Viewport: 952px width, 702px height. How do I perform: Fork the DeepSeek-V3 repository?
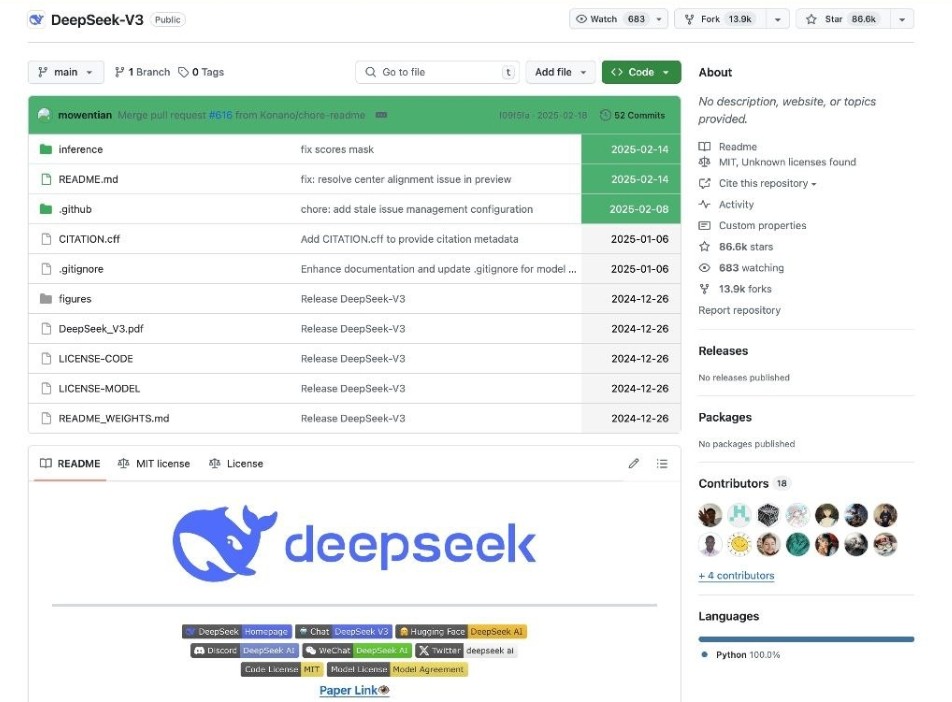point(720,19)
